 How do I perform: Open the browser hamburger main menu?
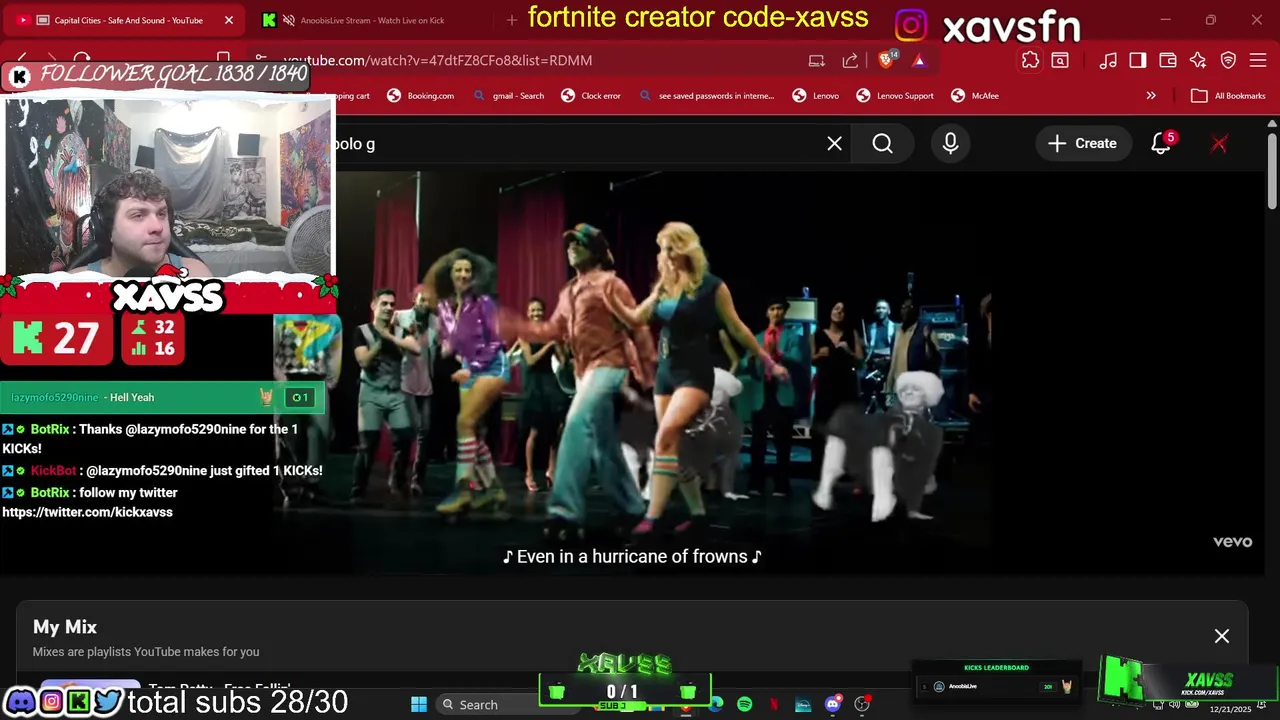coord(1258,61)
